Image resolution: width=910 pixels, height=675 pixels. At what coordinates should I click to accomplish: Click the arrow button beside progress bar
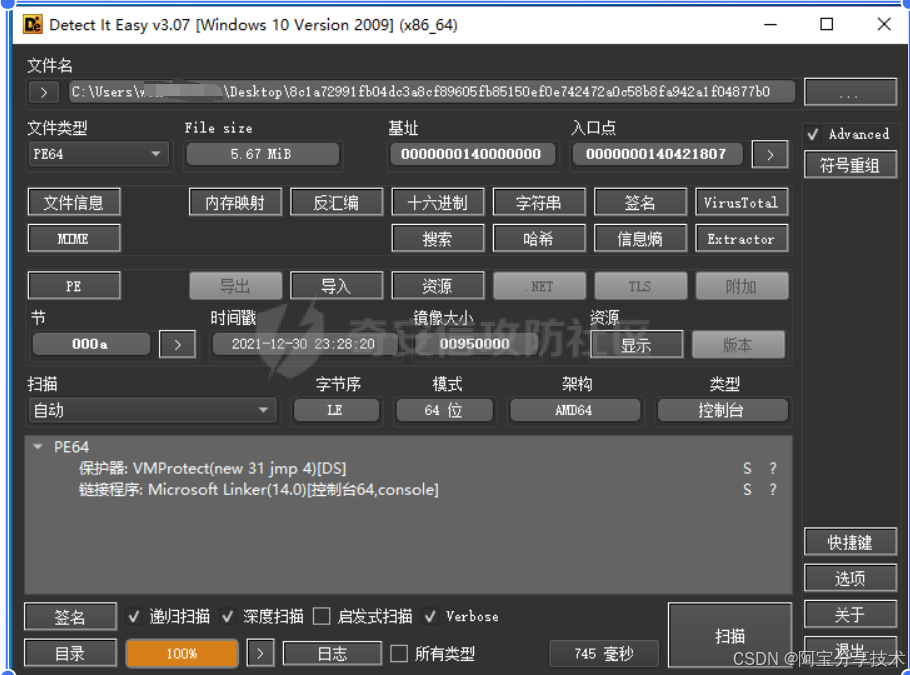click(x=260, y=654)
